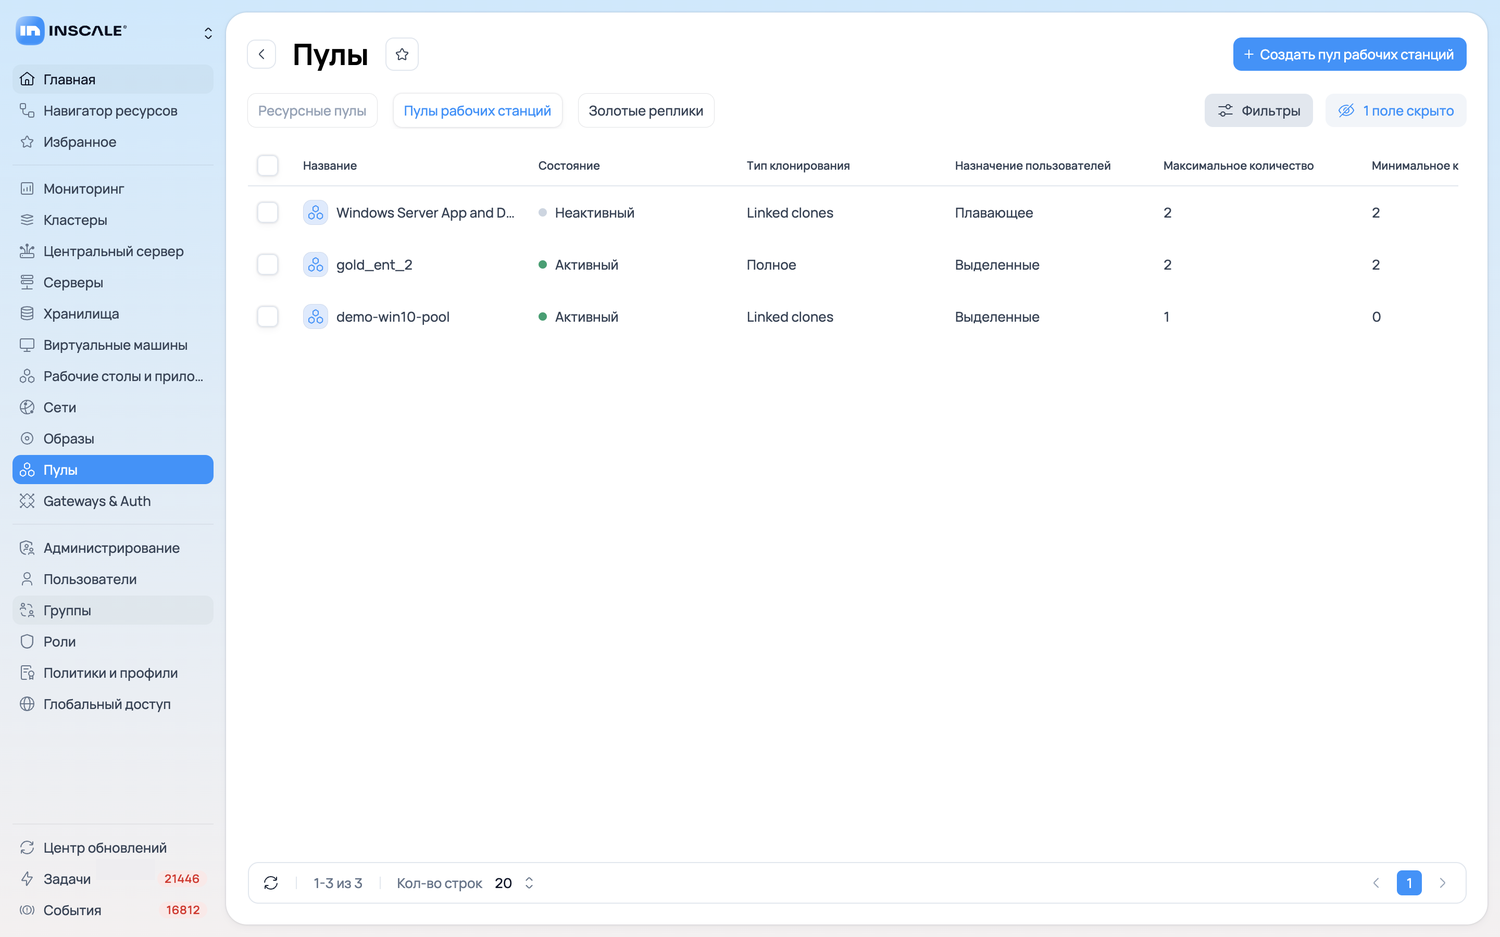Show hidden field via 1 поле скрыто

[x=1396, y=110]
